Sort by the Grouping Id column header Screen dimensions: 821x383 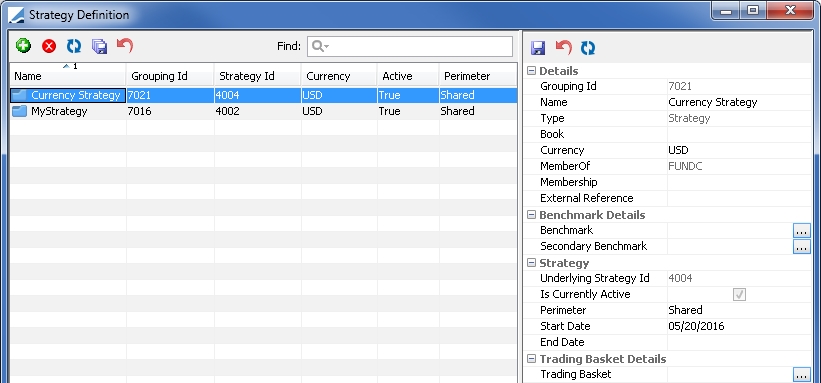pyautogui.click(x=170, y=76)
